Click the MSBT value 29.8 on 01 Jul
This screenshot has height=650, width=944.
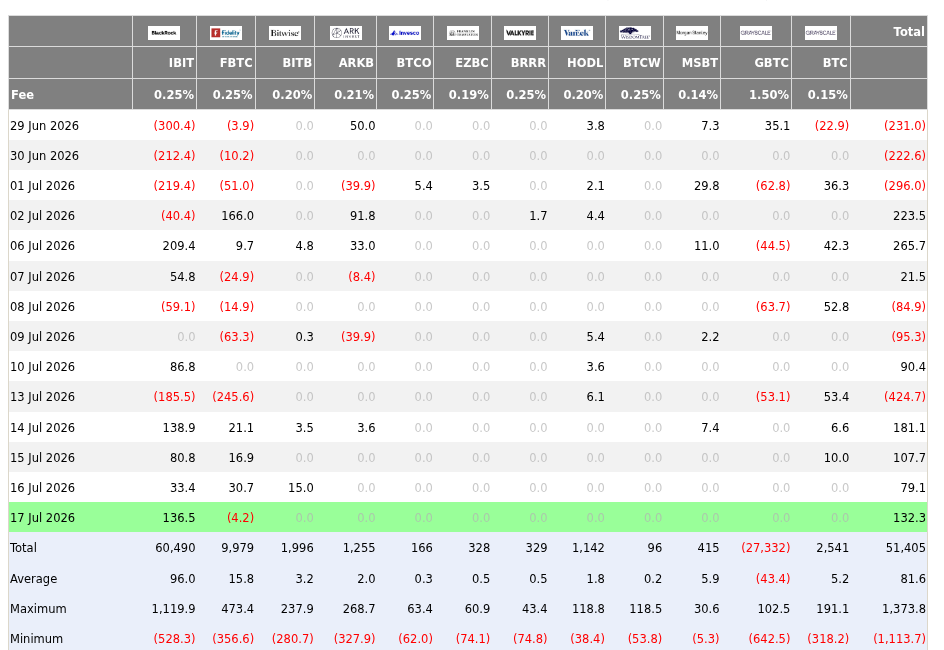pos(706,185)
